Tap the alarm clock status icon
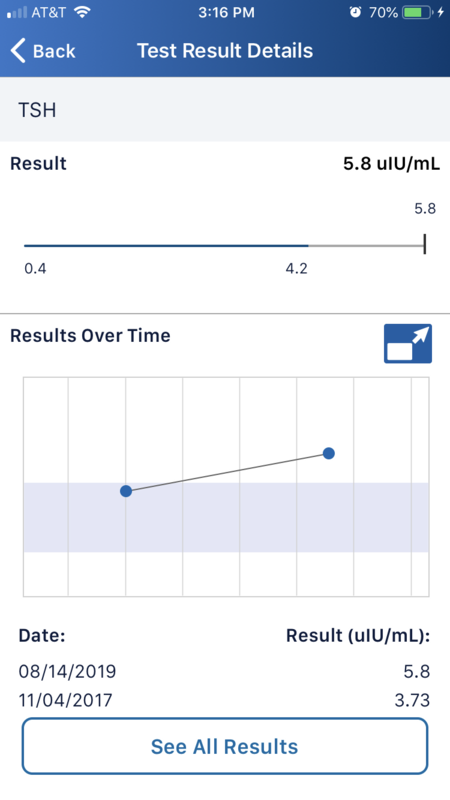 (355, 12)
